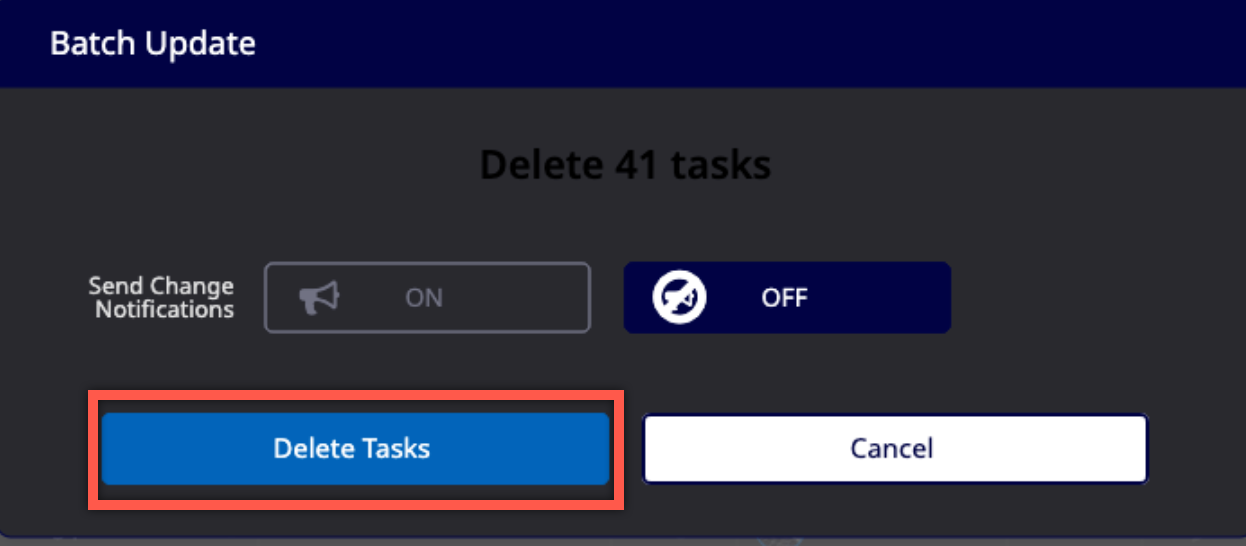This screenshot has height=546, width=1246.
Task: Click the word "Batch" in the dialog title
Action: point(85,44)
